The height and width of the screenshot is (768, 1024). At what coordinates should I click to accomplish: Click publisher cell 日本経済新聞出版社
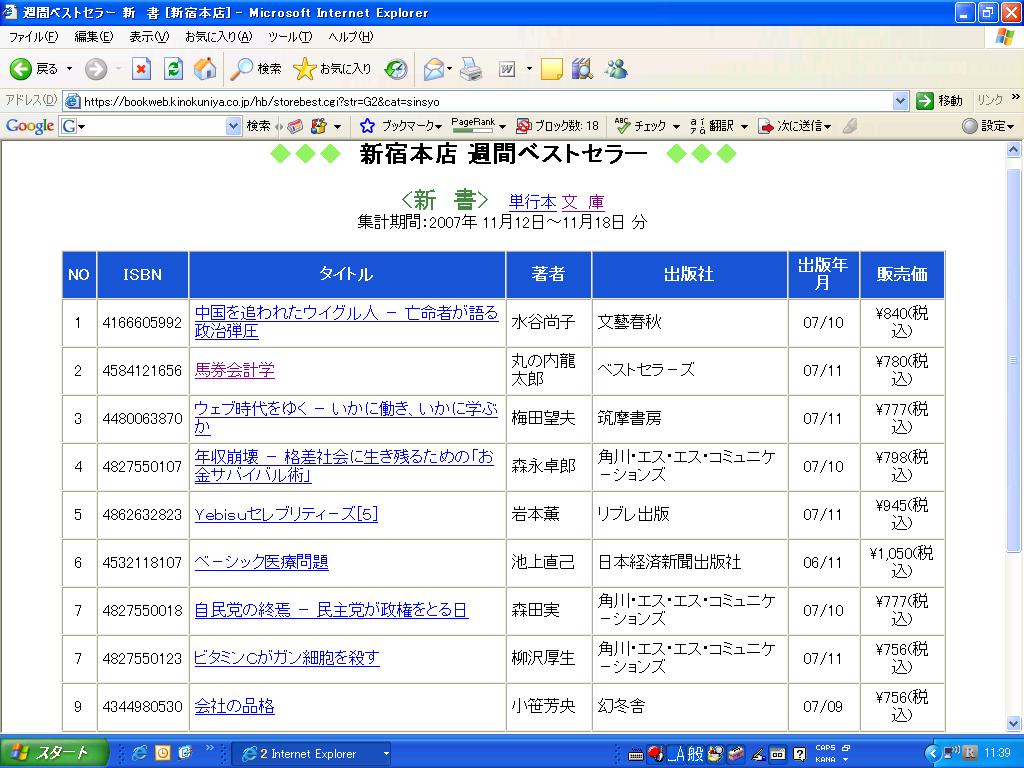pyautogui.click(x=689, y=562)
